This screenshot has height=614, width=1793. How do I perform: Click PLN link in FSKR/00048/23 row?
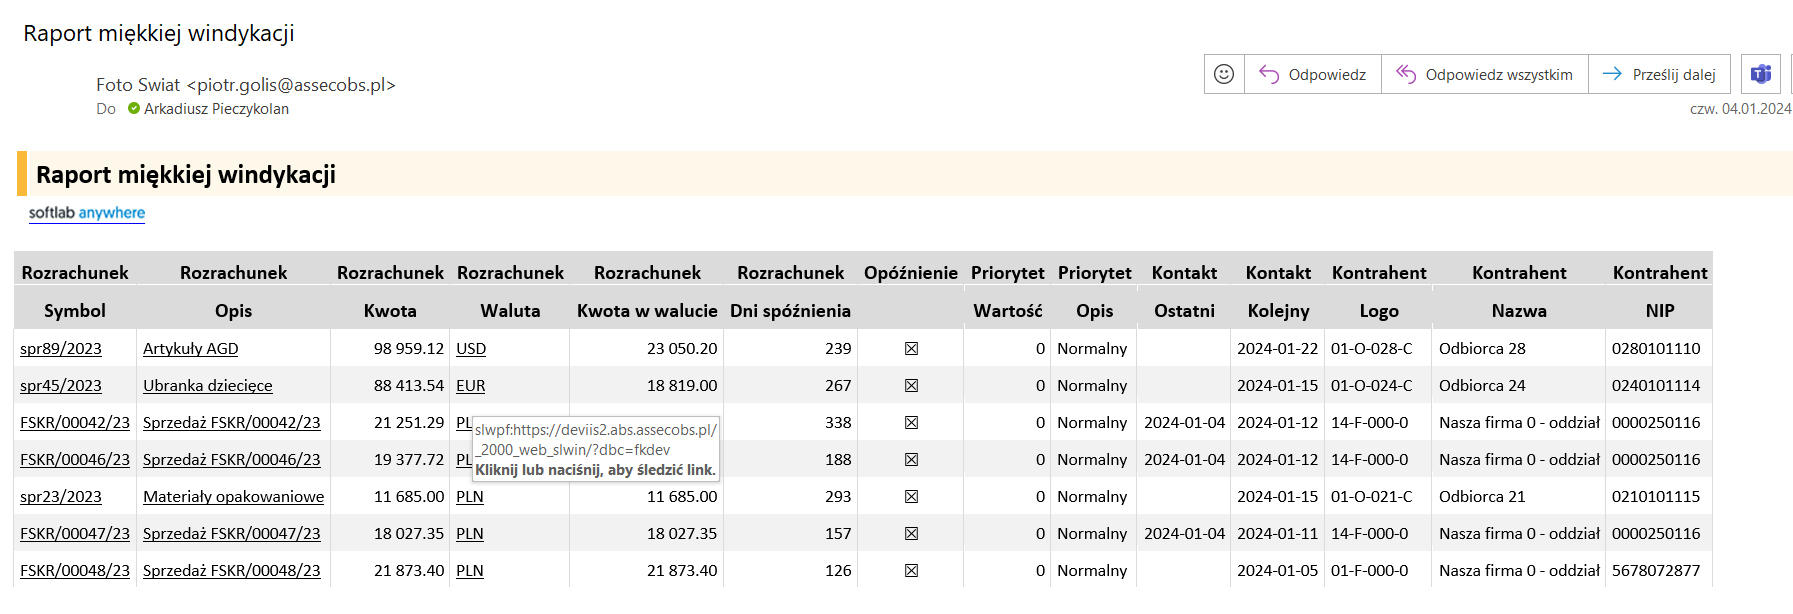[470, 571]
